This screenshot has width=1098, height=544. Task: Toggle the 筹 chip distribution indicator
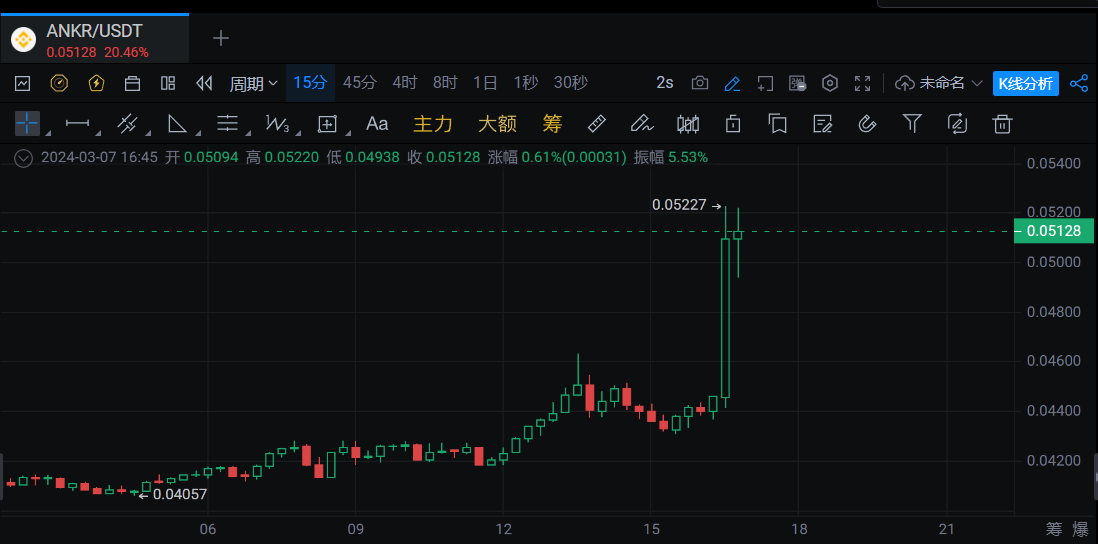point(552,124)
